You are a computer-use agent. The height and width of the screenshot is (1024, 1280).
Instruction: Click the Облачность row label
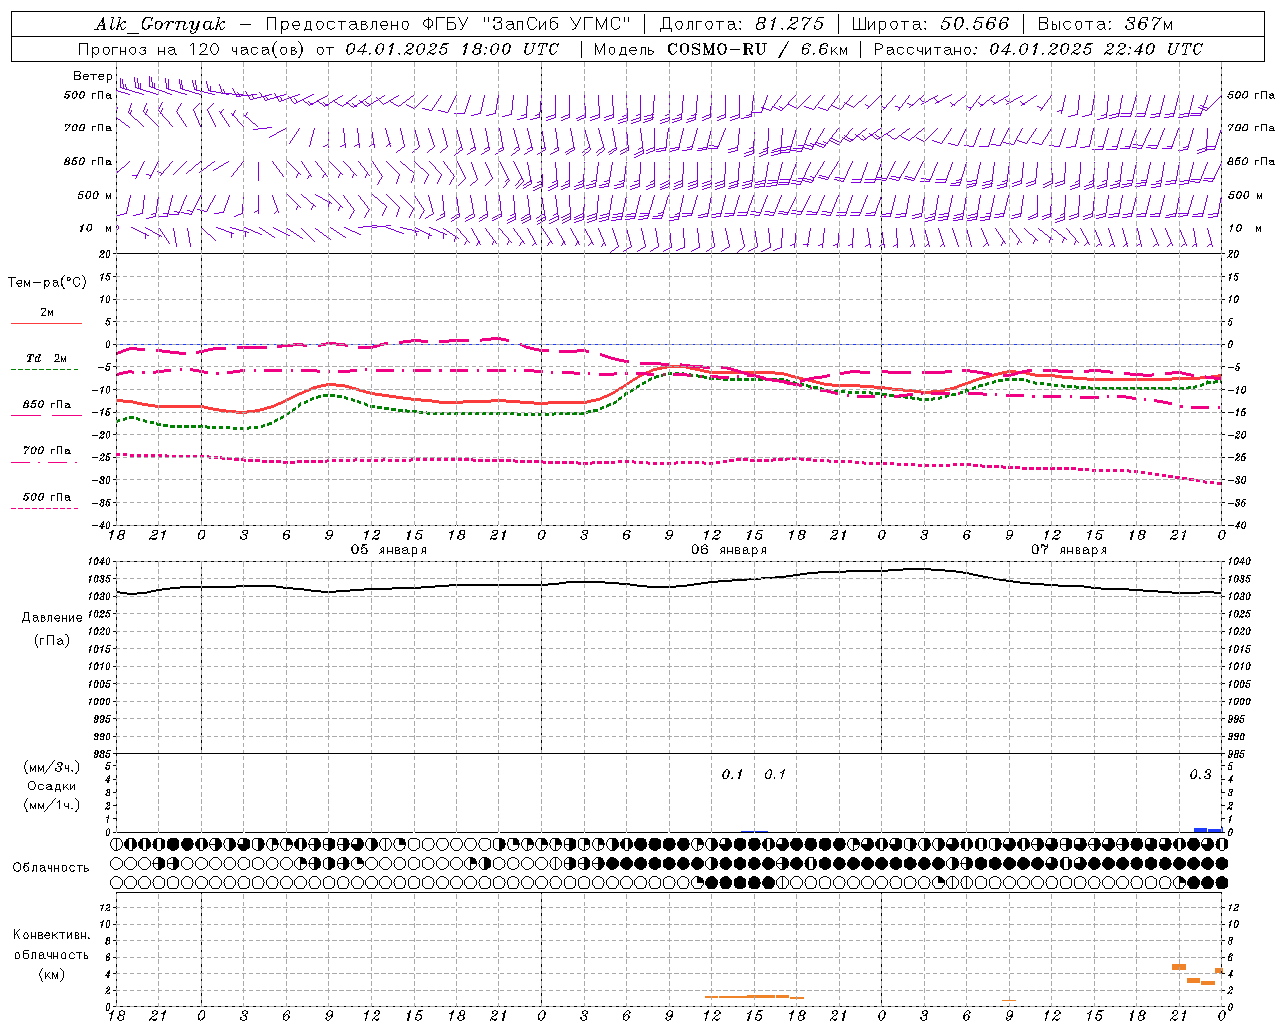coord(50,867)
